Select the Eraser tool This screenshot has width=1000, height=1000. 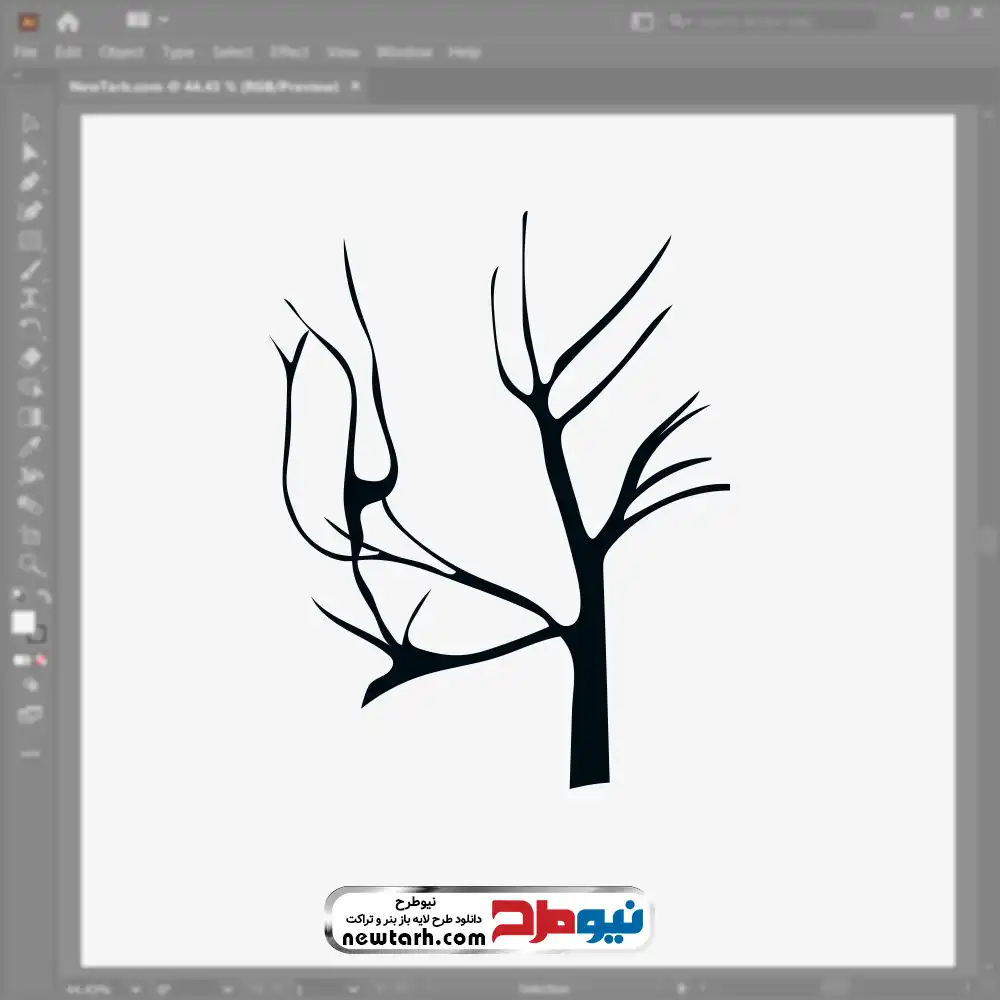(30, 357)
